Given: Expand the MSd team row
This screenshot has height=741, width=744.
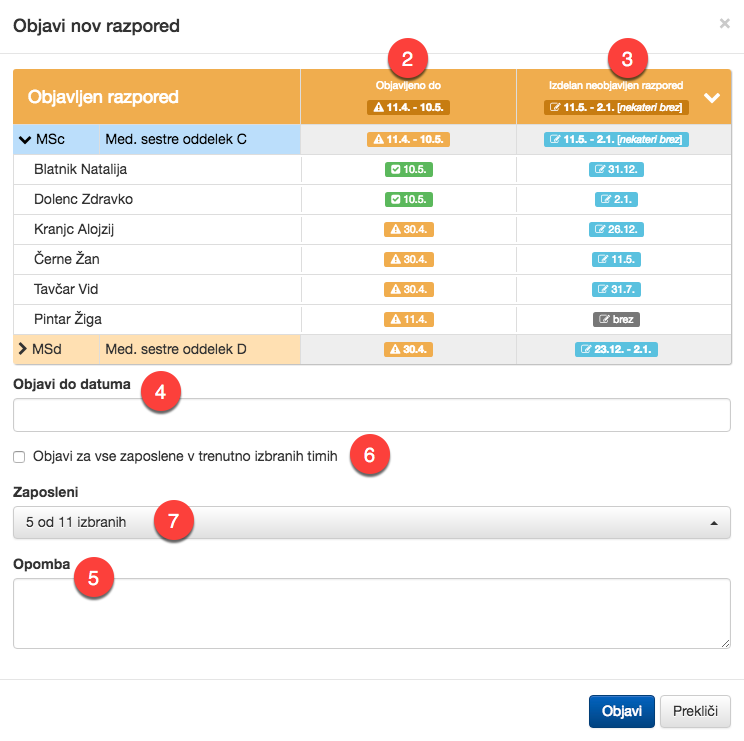Looking at the screenshot, I should pyautogui.click(x=23, y=350).
